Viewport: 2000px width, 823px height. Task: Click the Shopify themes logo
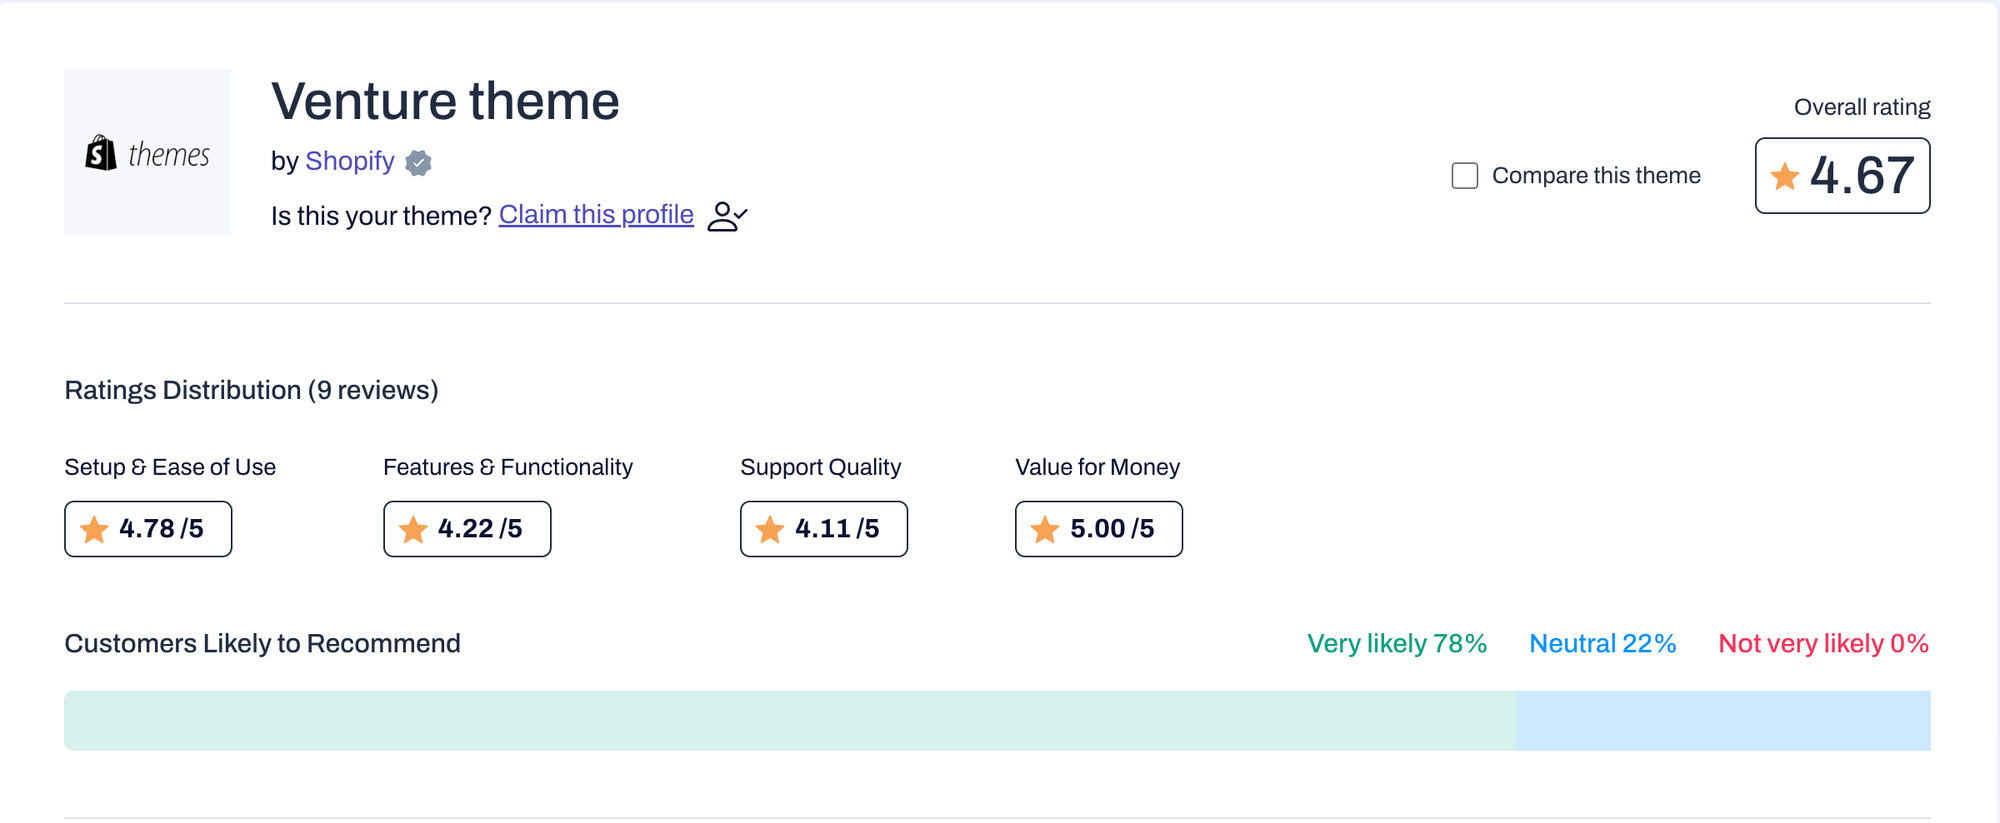click(146, 152)
